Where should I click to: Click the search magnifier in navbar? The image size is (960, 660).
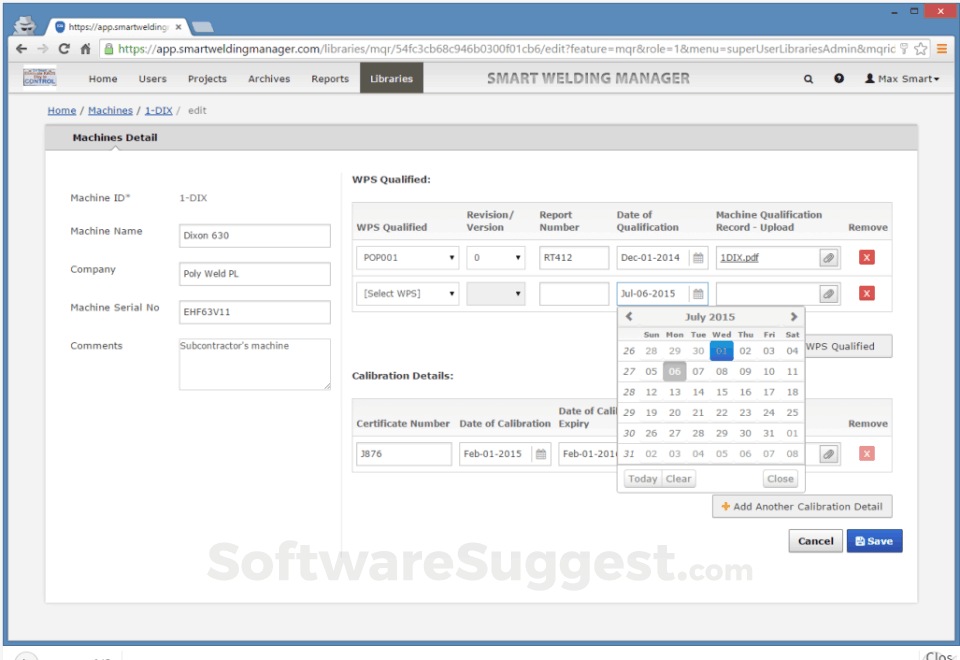coord(808,79)
